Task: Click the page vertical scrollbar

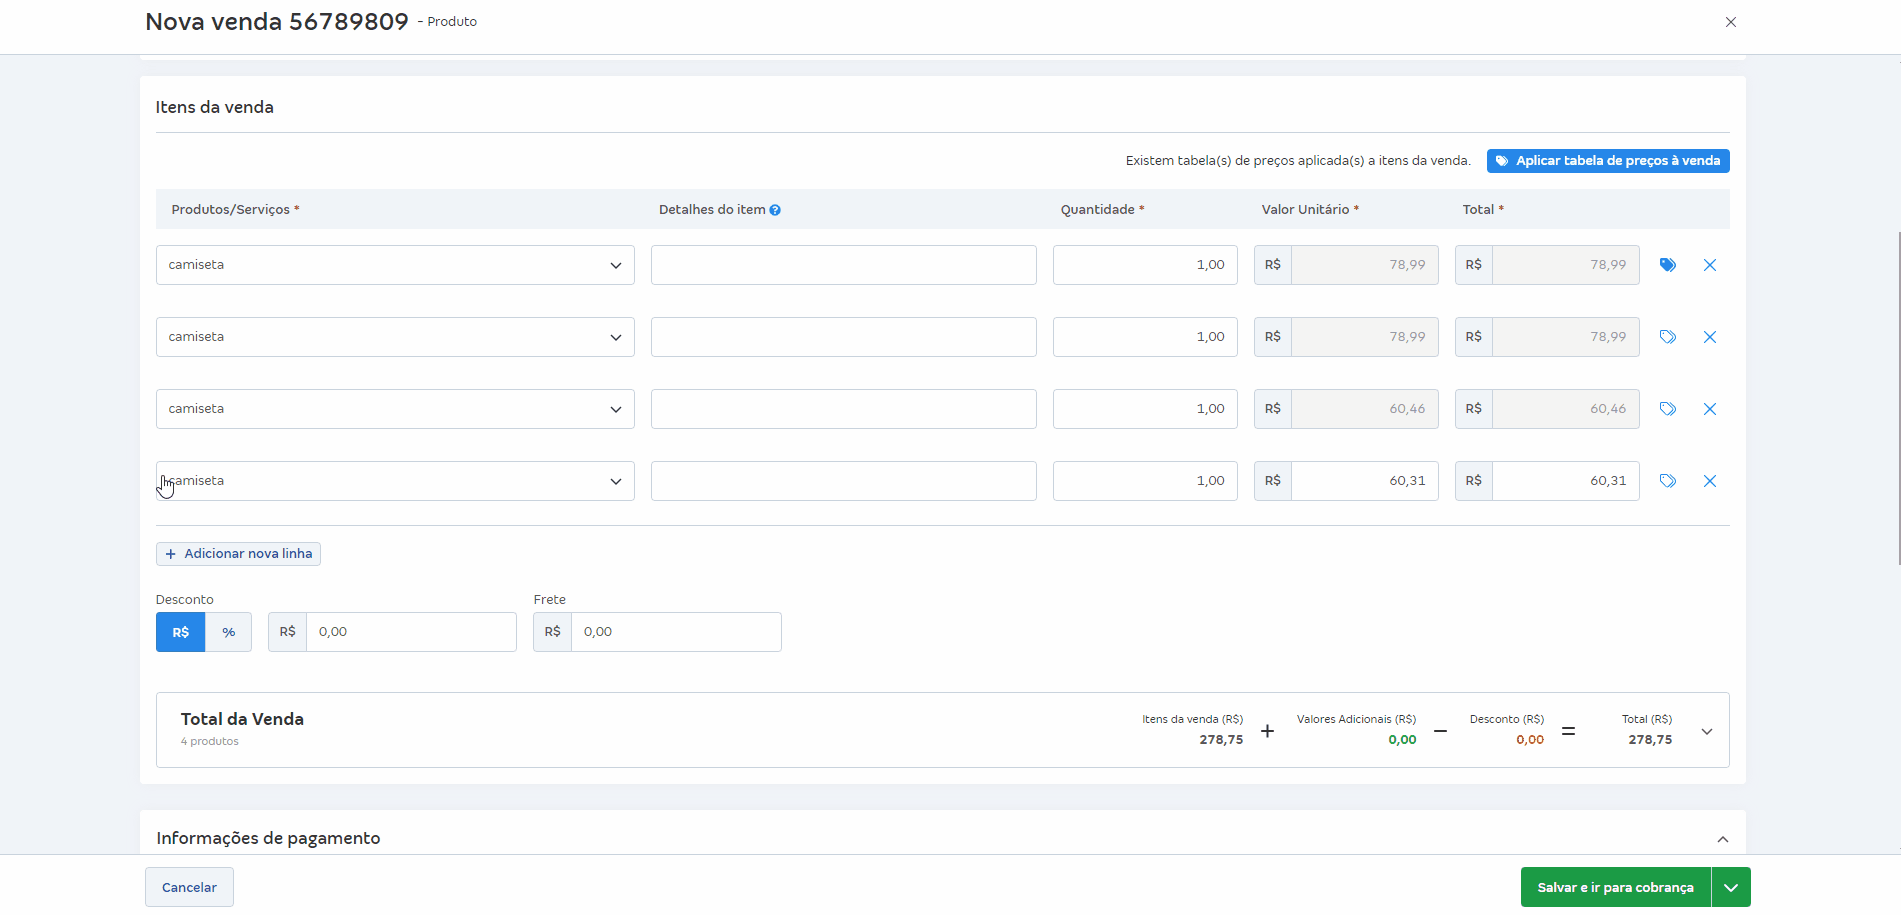Action: click(x=1898, y=398)
